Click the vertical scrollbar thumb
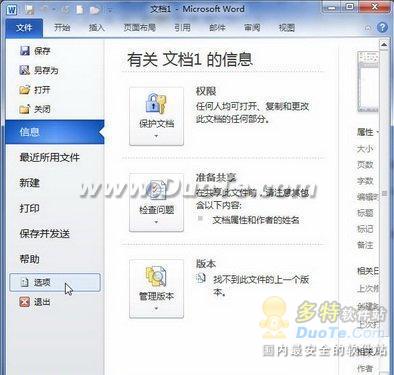The width and height of the screenshot is (394, 375). point(384,193)
